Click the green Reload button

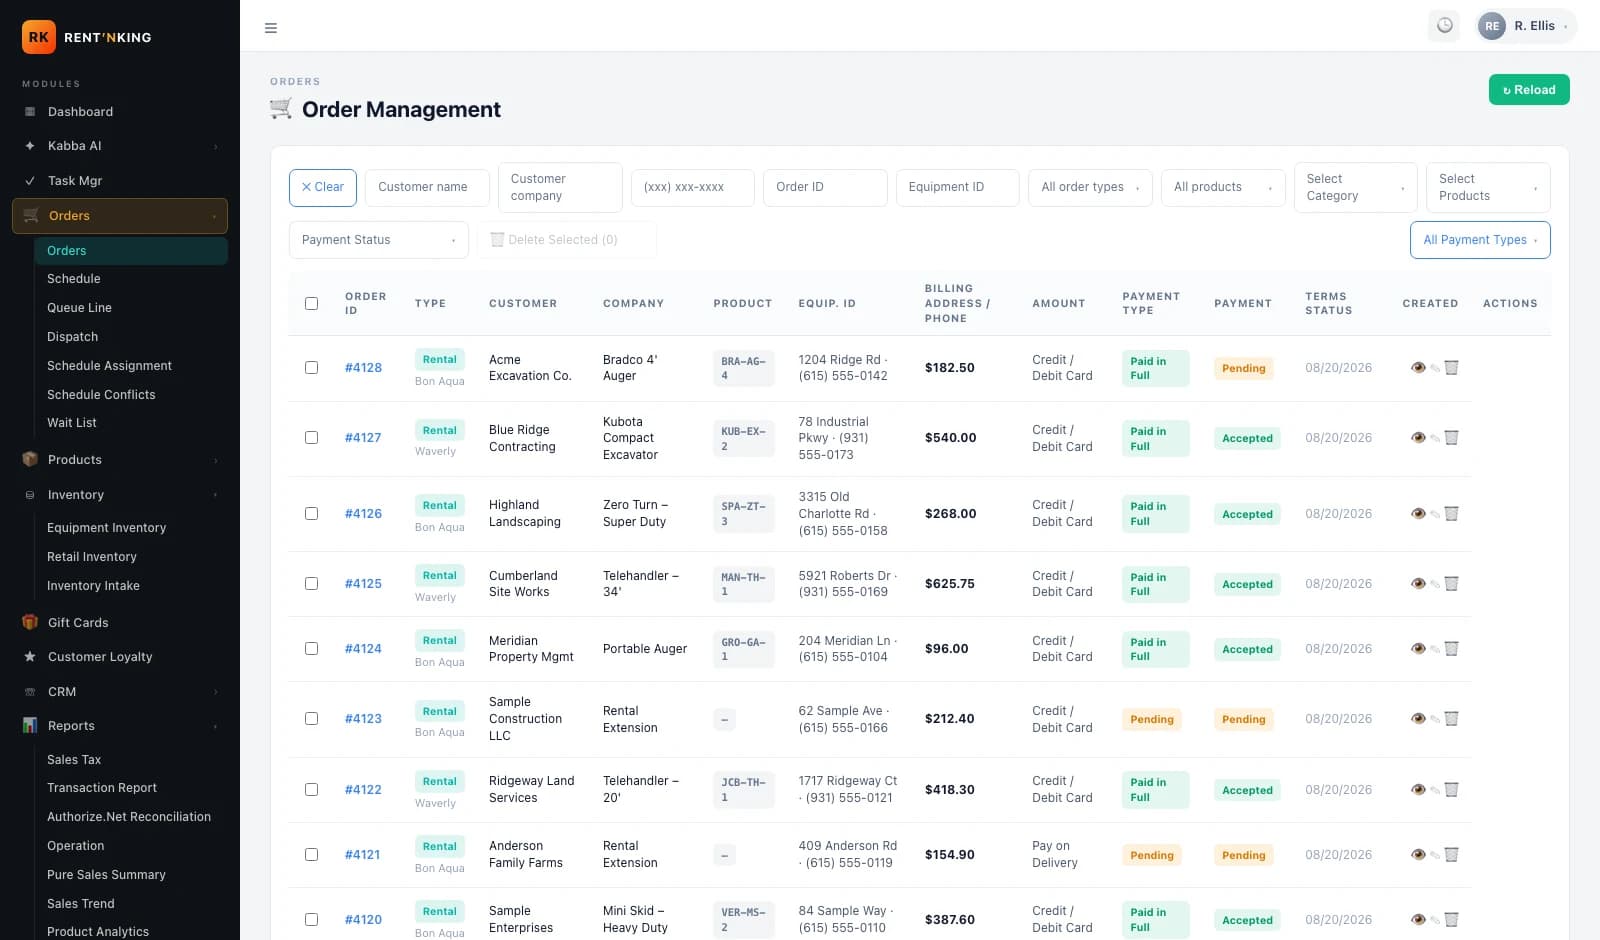(1529, 90)
